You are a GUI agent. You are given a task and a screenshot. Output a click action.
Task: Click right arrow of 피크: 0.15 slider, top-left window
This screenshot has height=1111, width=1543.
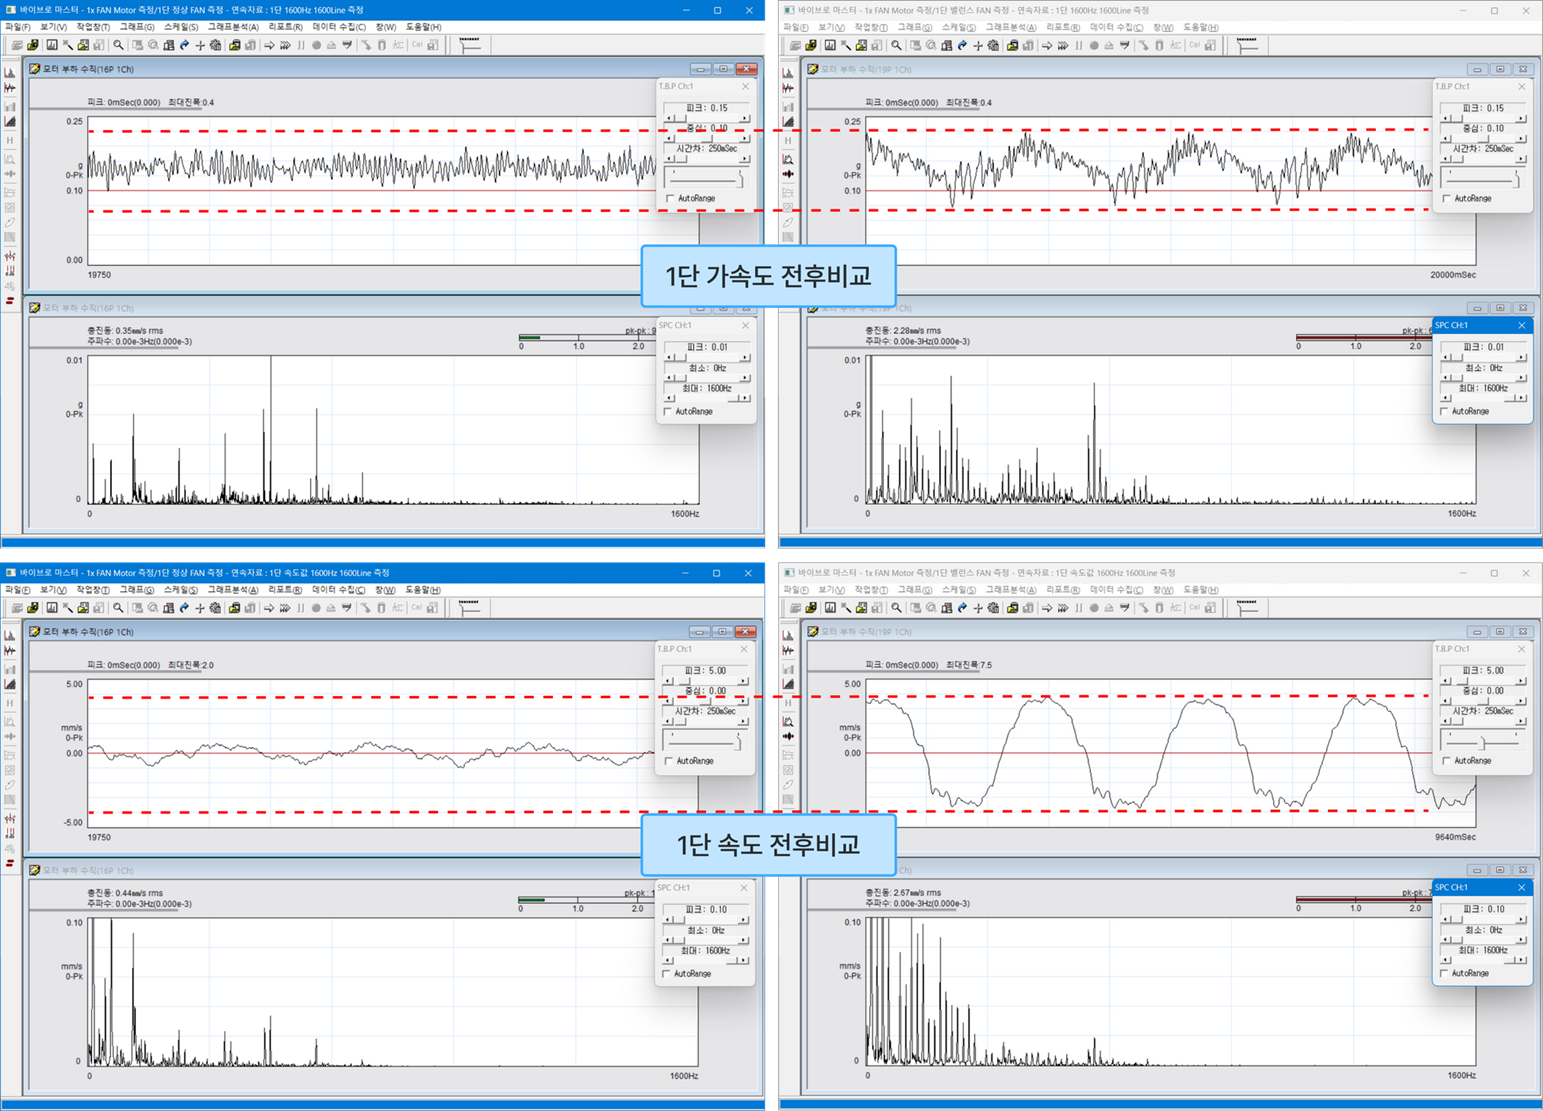tap(744, 118)
